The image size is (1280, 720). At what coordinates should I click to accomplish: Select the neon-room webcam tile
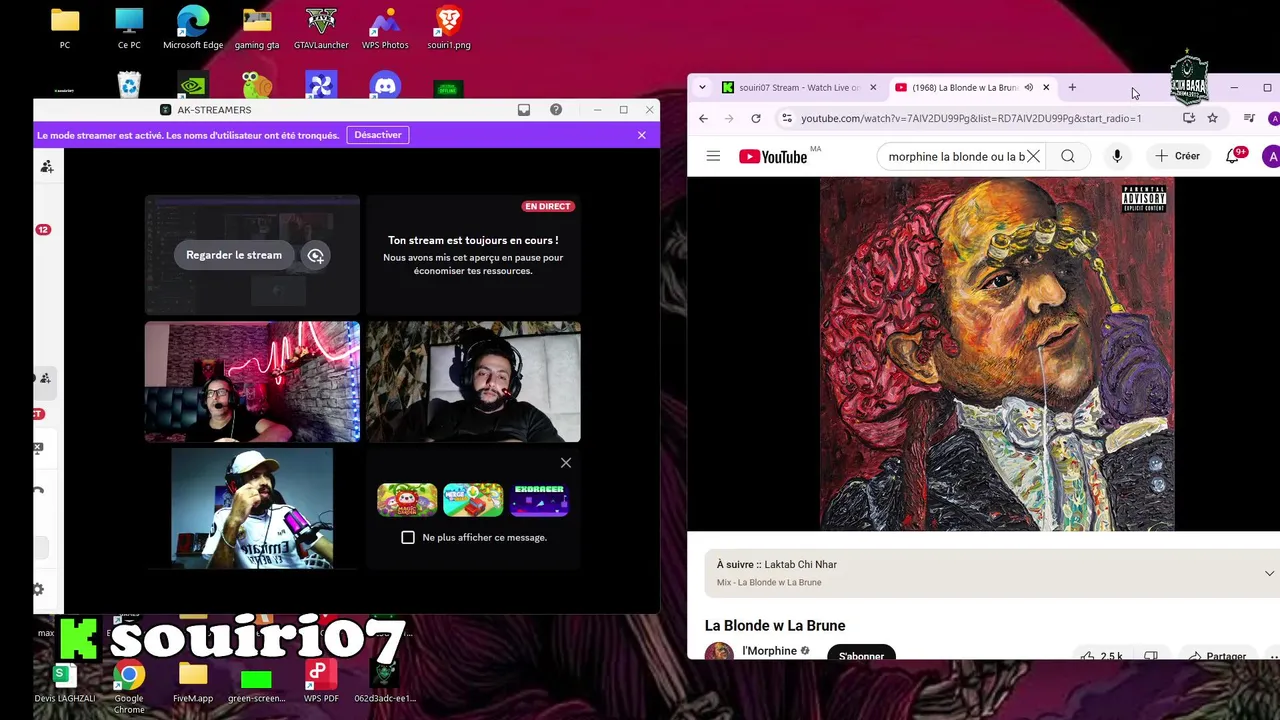252,381
